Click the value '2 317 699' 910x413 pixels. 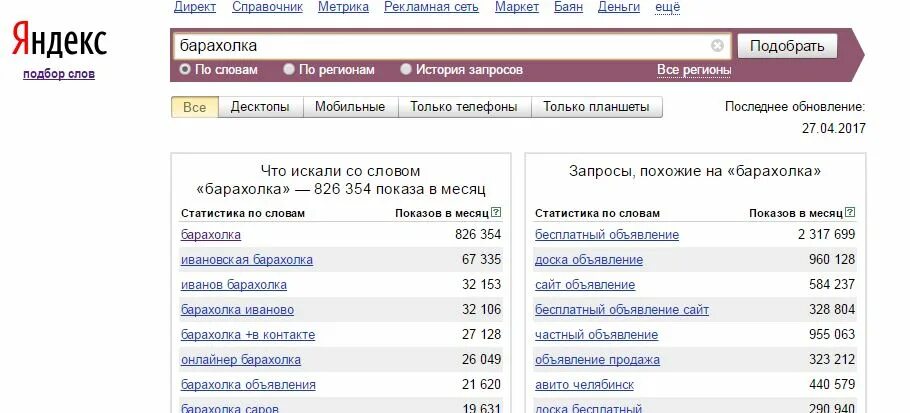pos(825,235)
